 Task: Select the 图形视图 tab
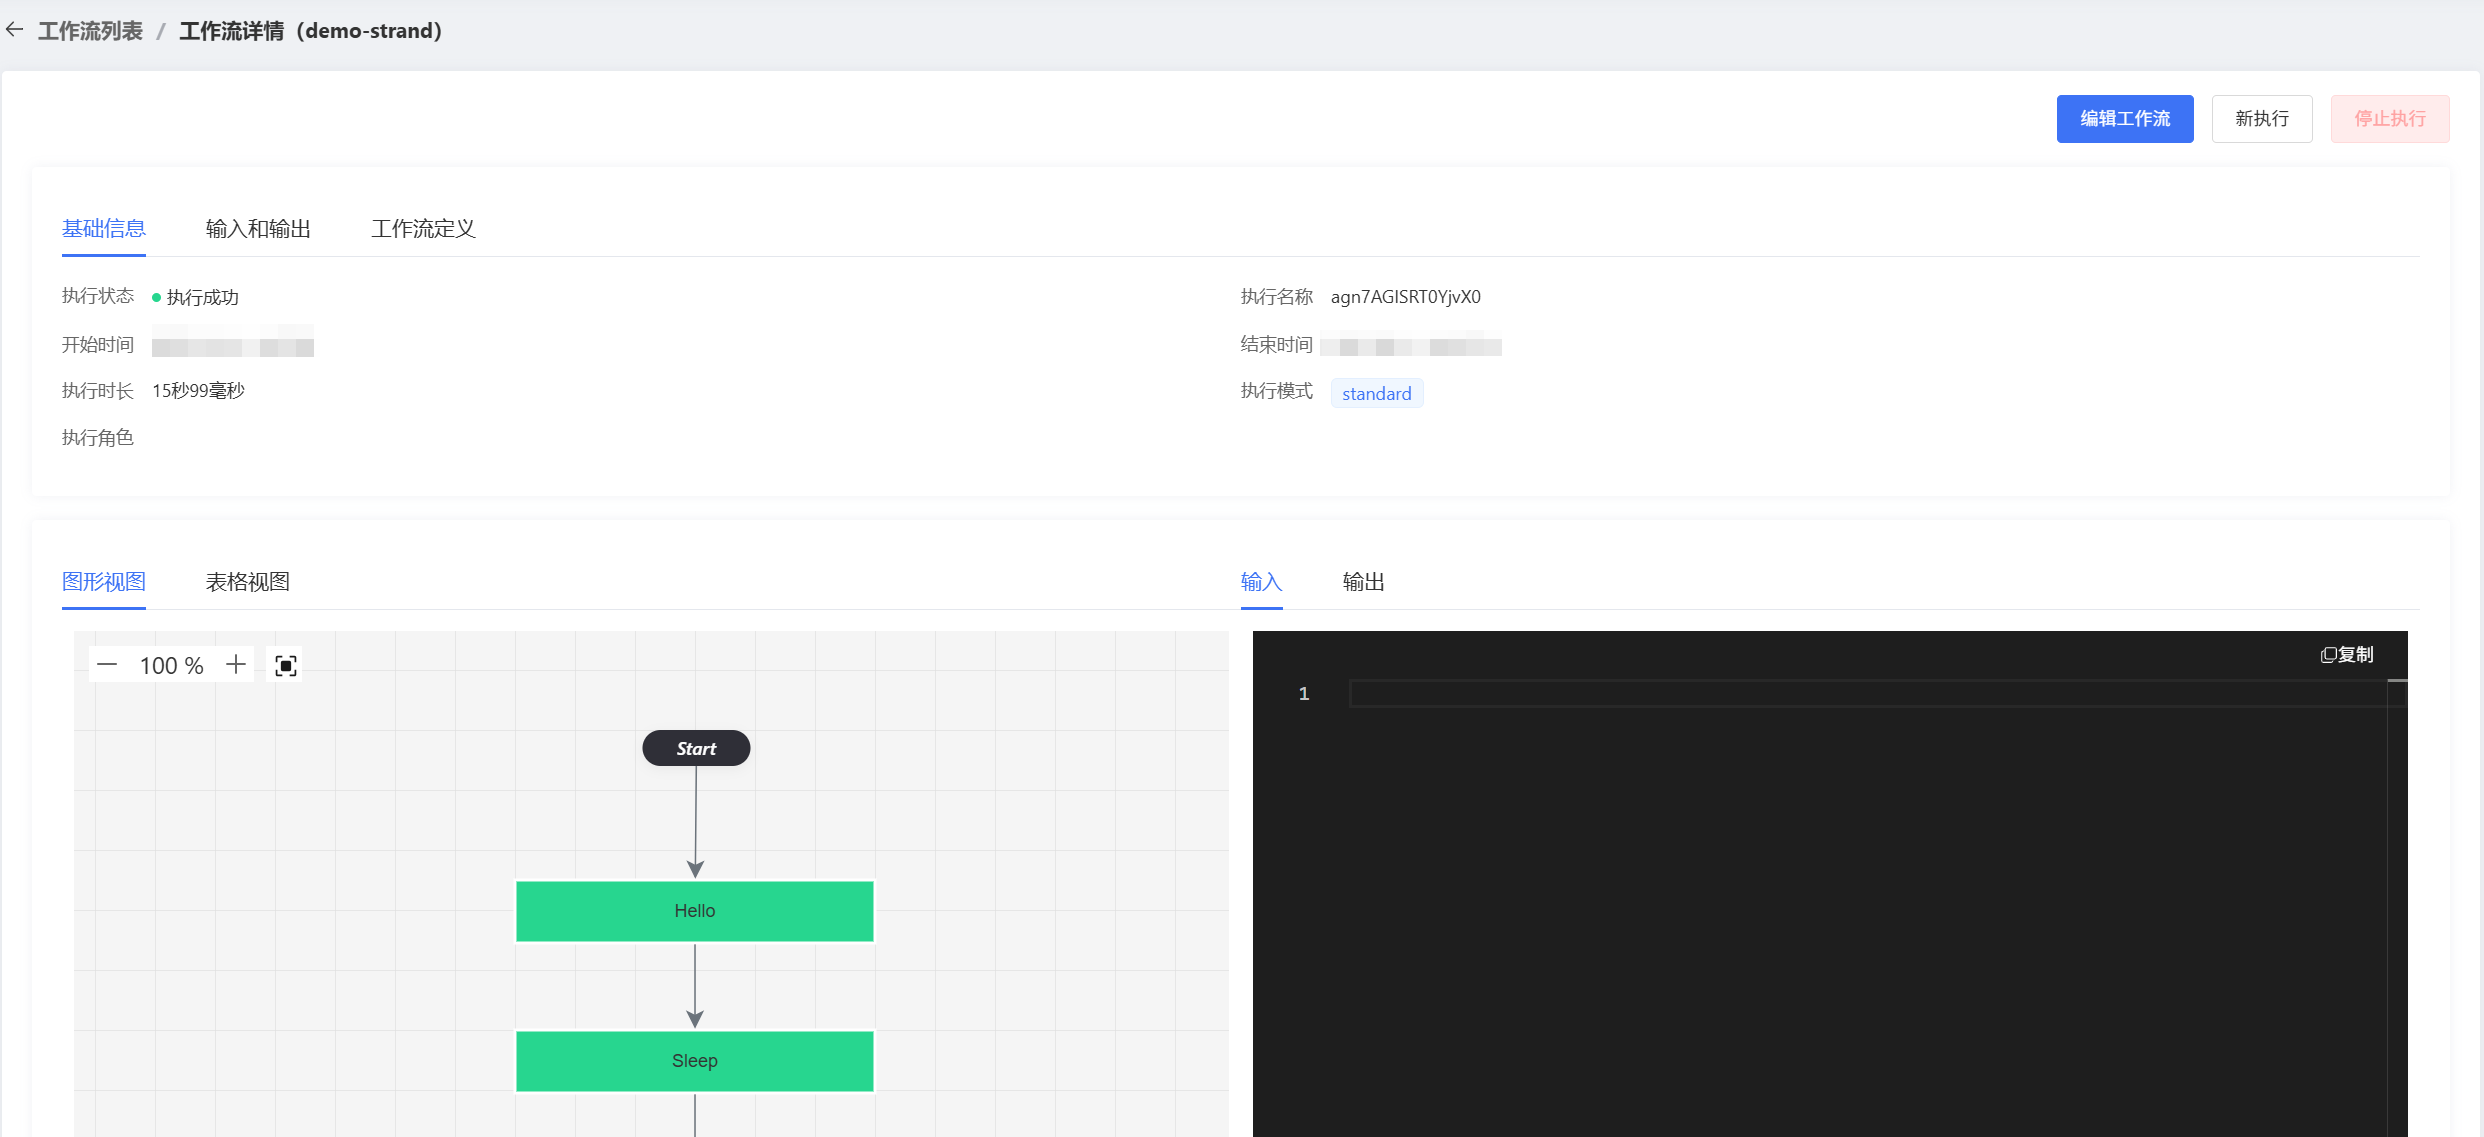[x=104, y=582]
